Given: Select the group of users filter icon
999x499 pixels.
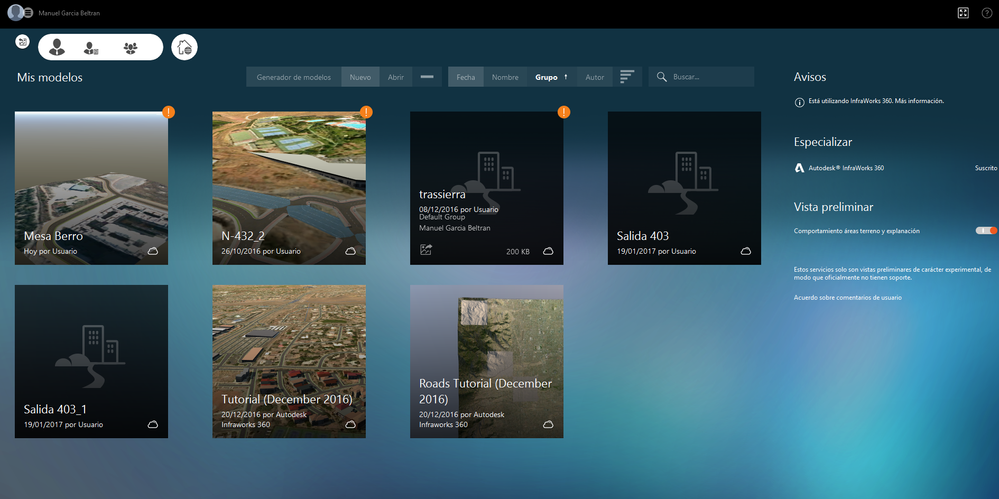Looking at the screenshot, I should tap(131, 48).
